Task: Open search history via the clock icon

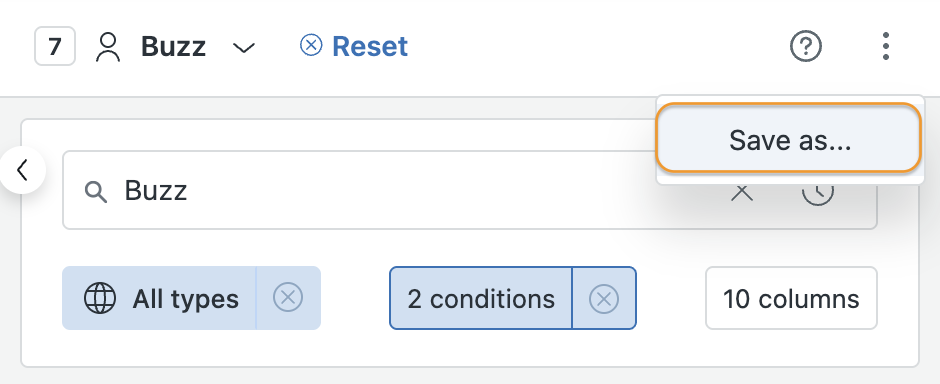Action: tap(818, 193)
